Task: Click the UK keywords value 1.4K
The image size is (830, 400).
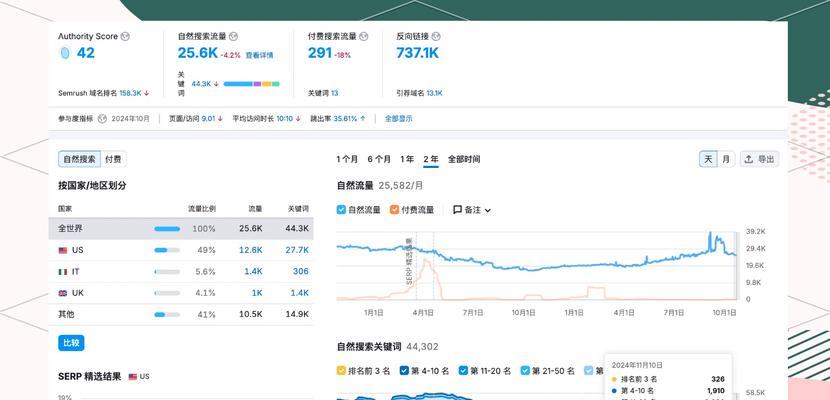Action: click(300, 293)
